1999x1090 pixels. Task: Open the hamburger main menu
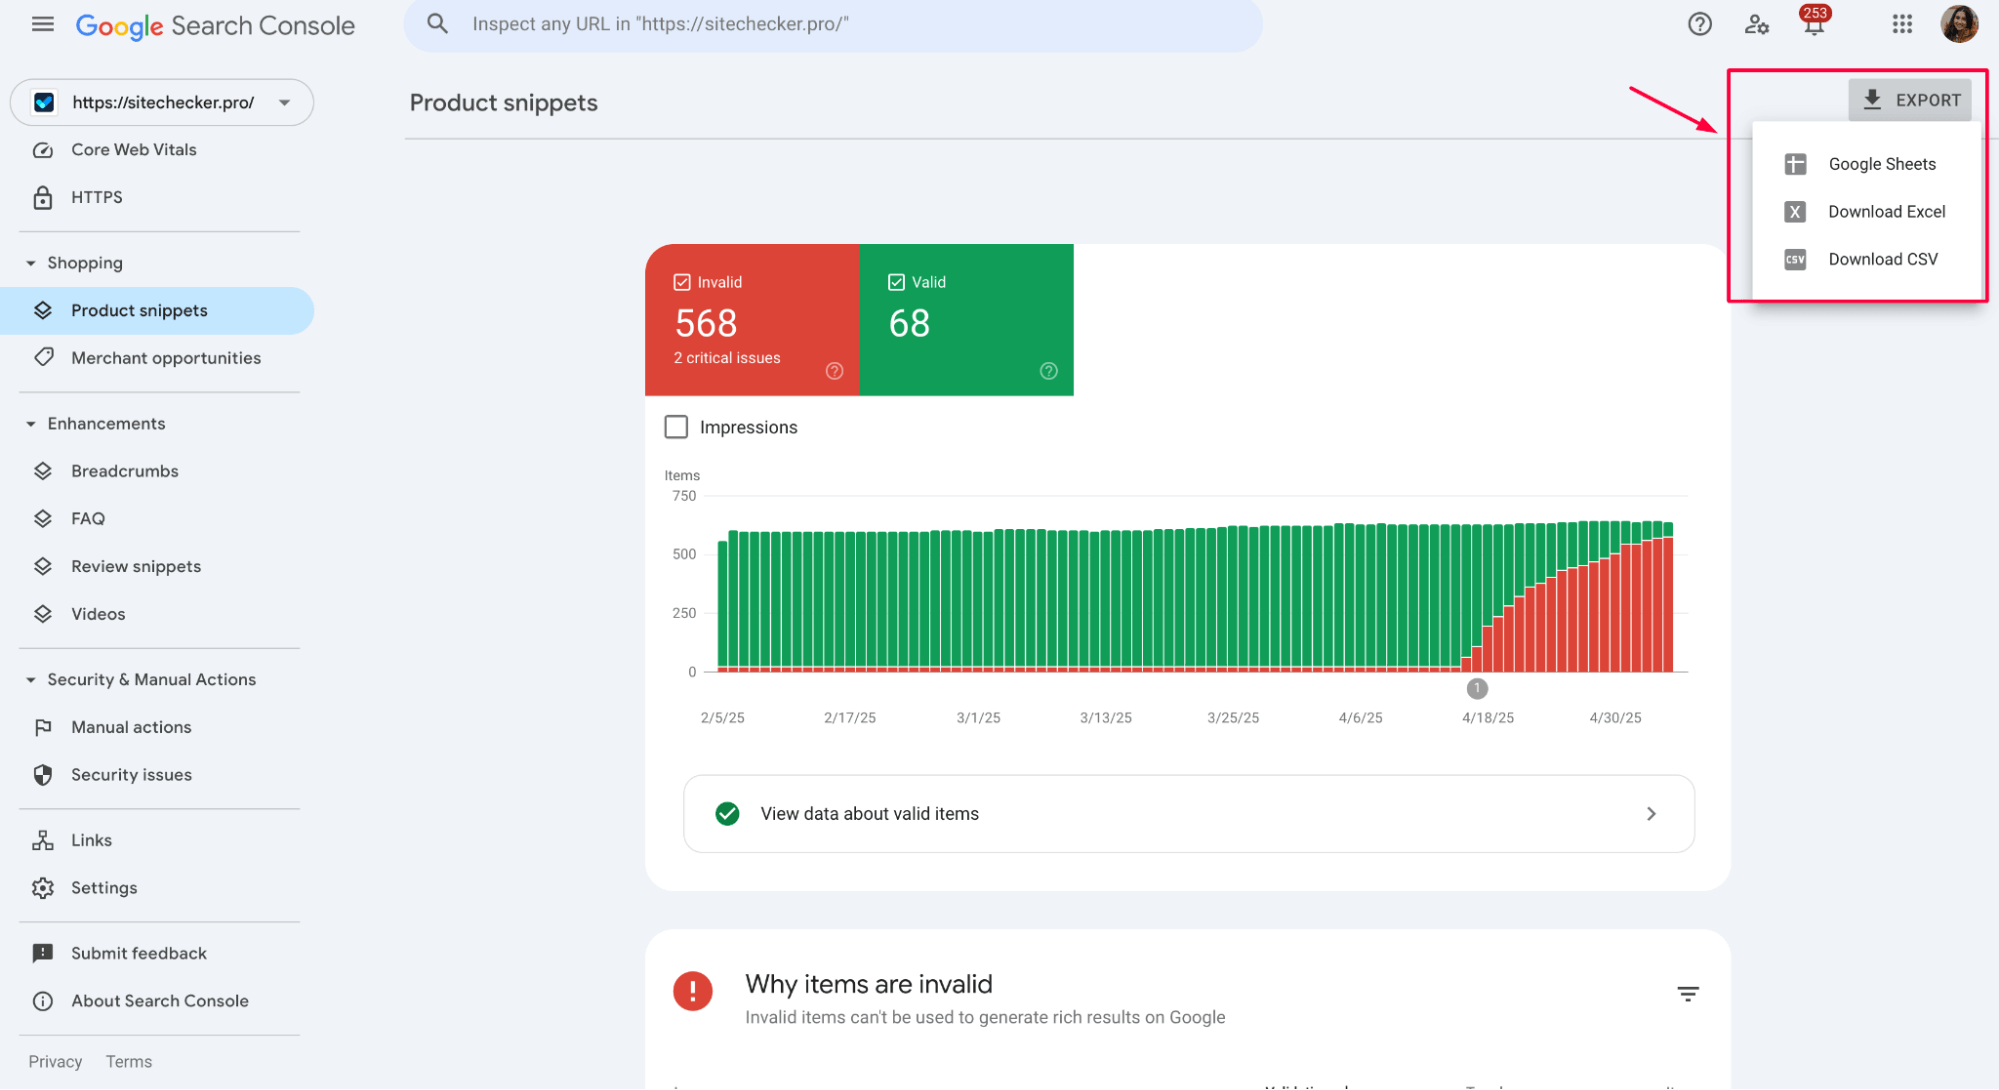click(x=42, y=24)
